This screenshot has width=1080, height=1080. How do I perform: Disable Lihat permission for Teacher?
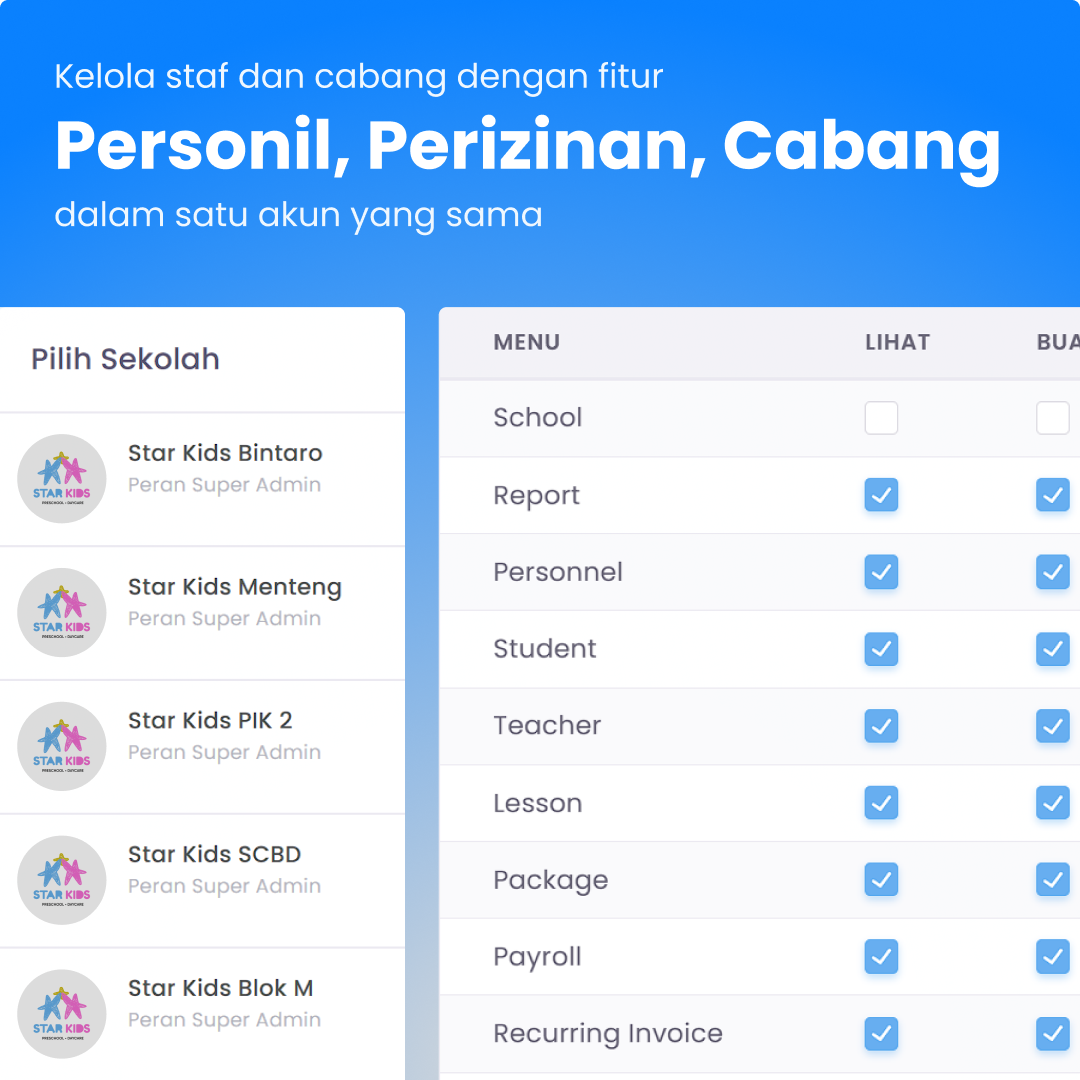[x=881, y=726]
